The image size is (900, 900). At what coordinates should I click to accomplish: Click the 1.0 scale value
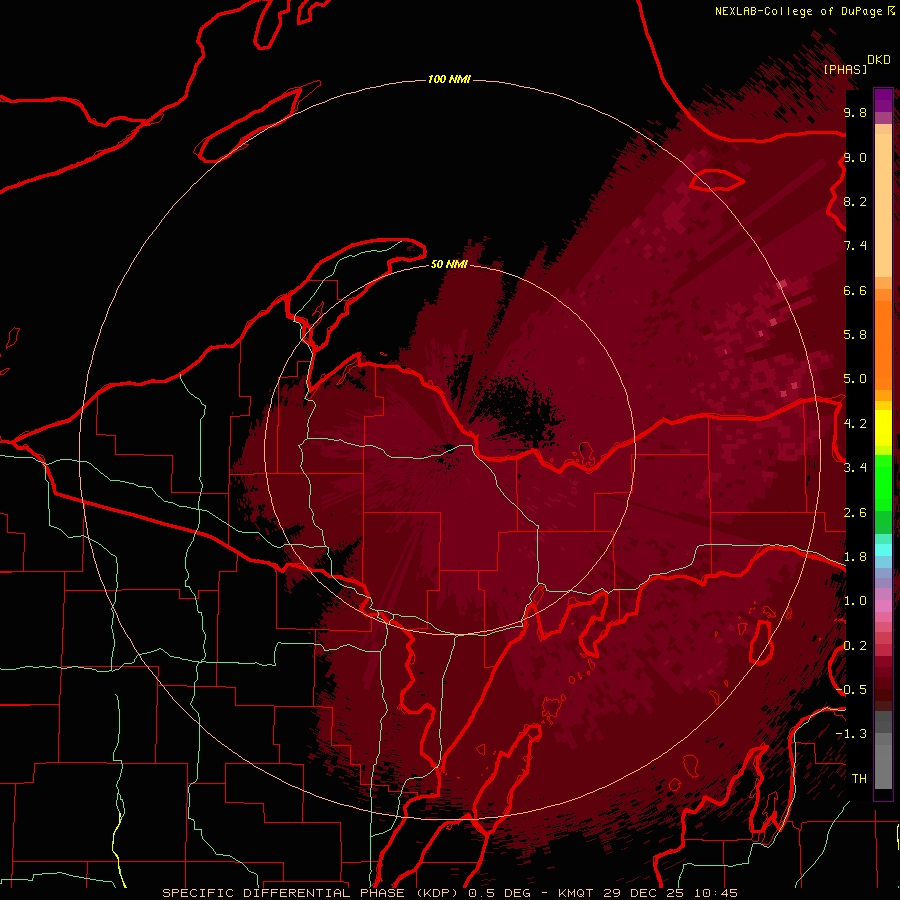[855, 601]
